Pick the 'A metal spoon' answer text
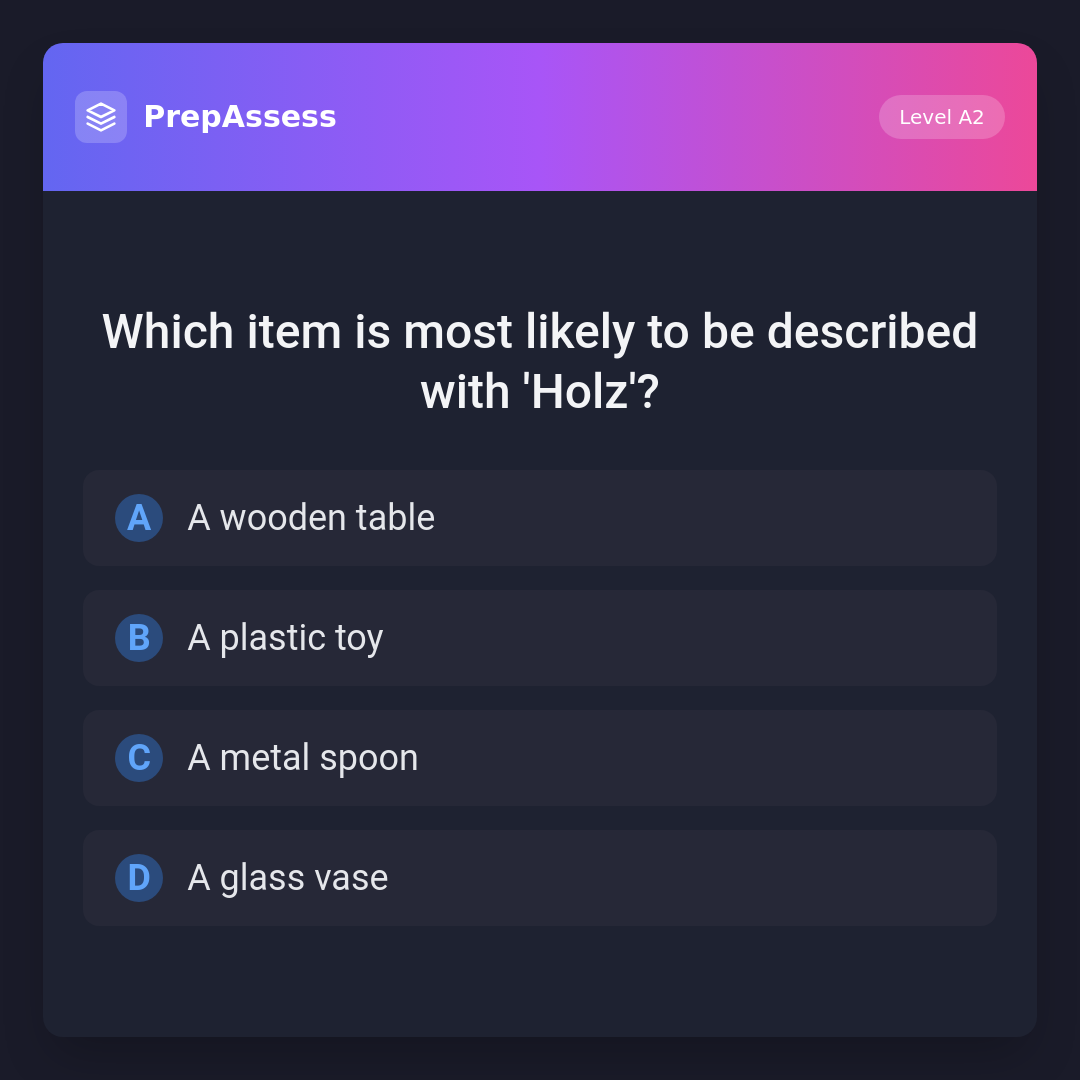Screen dimensions: 1080x1080 click(303, 758)
